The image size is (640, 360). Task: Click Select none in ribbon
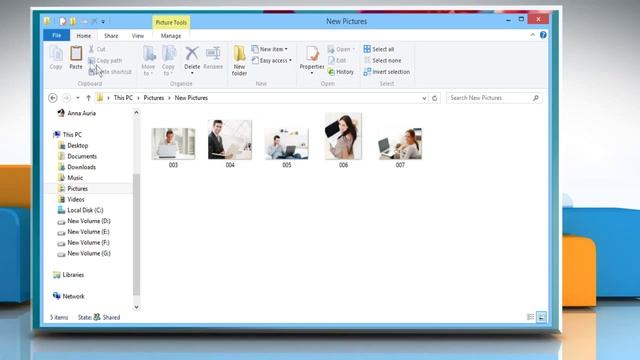coord(382,60)
